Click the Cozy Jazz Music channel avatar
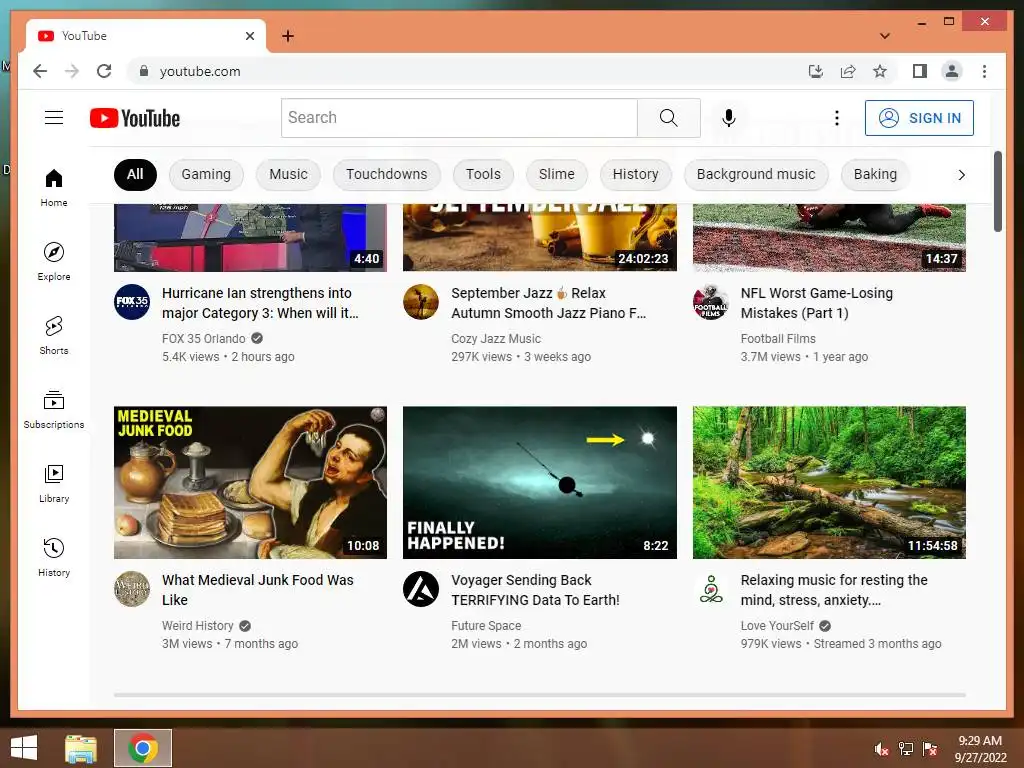 point(421,302)
